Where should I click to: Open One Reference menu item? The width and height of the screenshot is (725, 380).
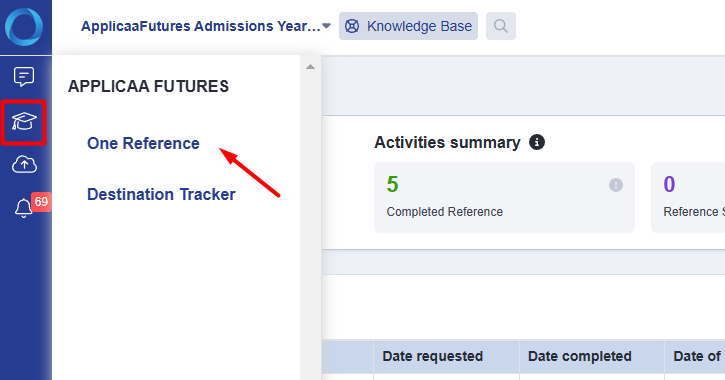(x=143, y=143)
